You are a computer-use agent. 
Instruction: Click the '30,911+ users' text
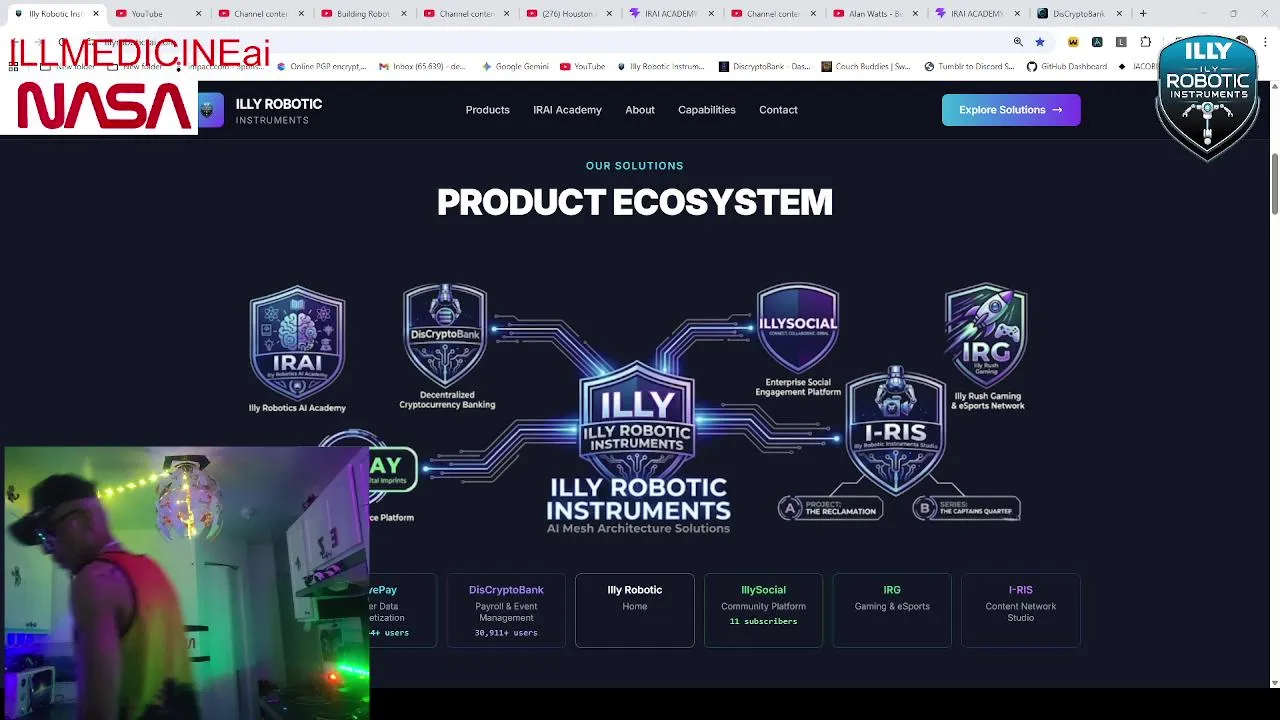(x=506, y=633)
